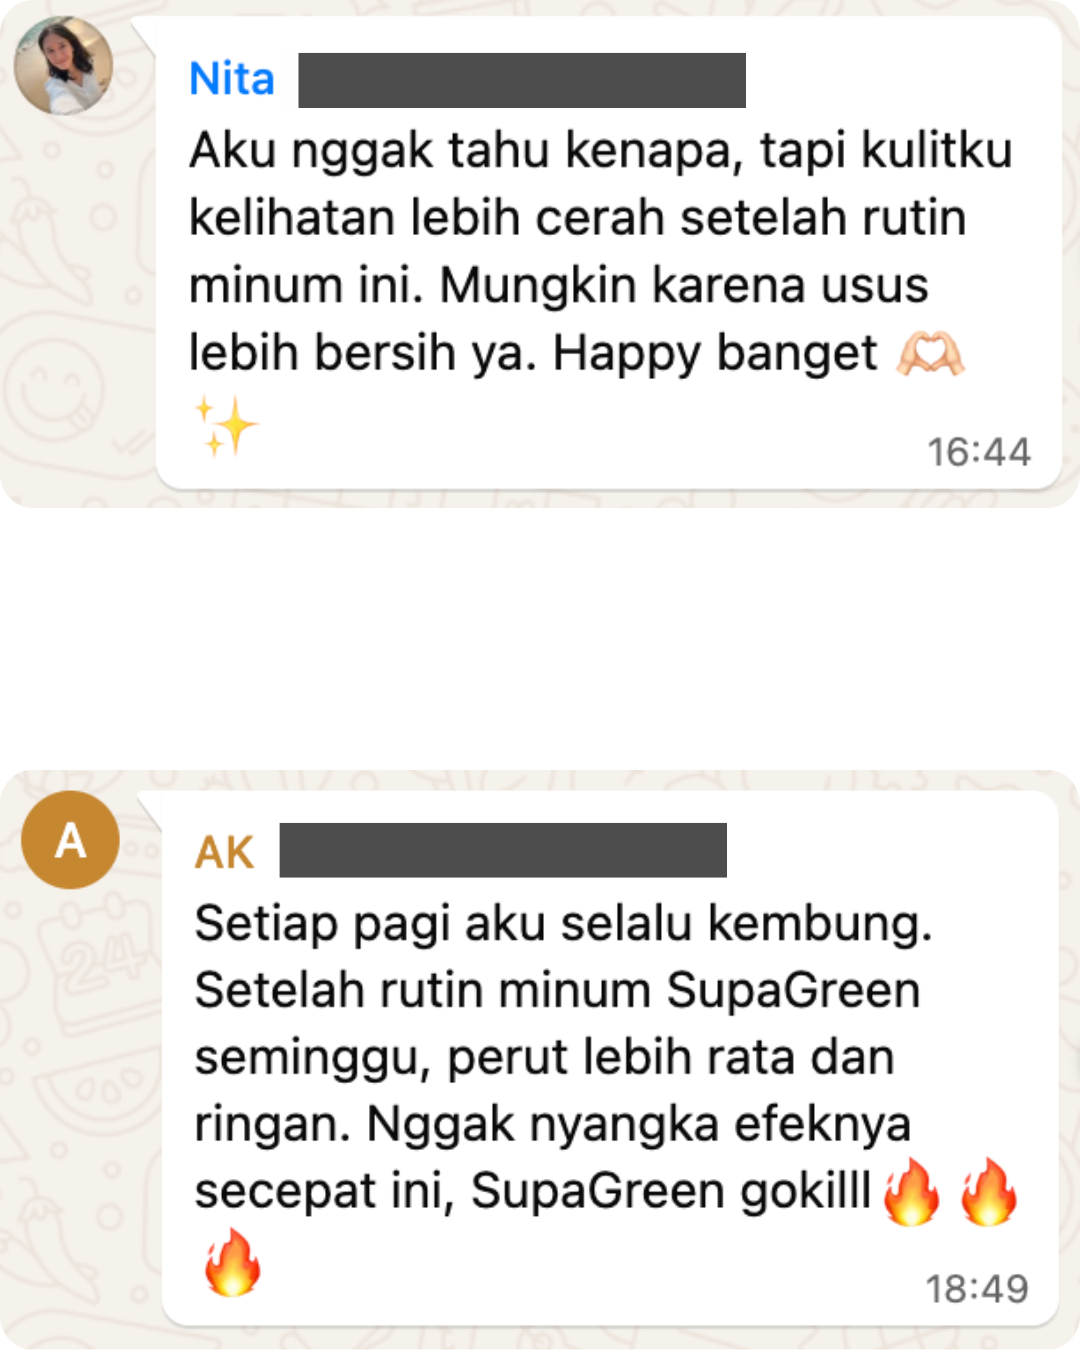Click the first fire emoji after gokilll

pyautogui.click(x=912, y=1191)
